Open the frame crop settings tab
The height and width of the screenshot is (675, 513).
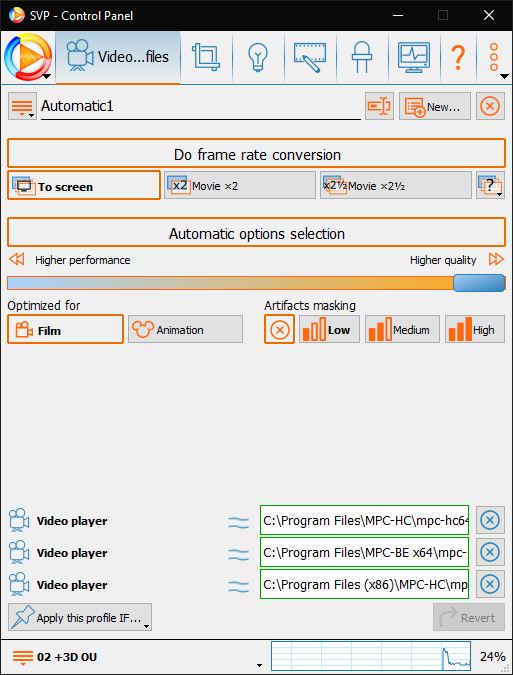coord(206,57)
